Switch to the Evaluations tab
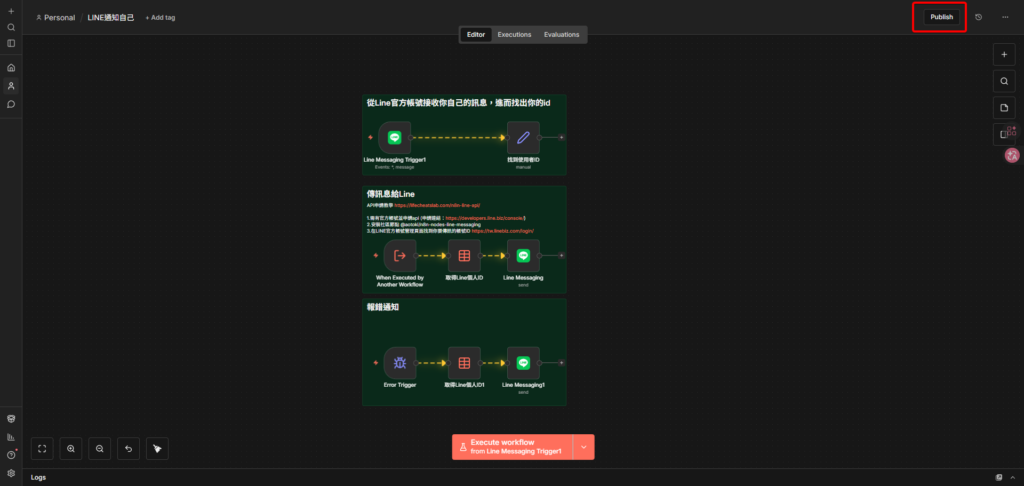The width and height of the screenshot is (1024, 486). point(561,35)
